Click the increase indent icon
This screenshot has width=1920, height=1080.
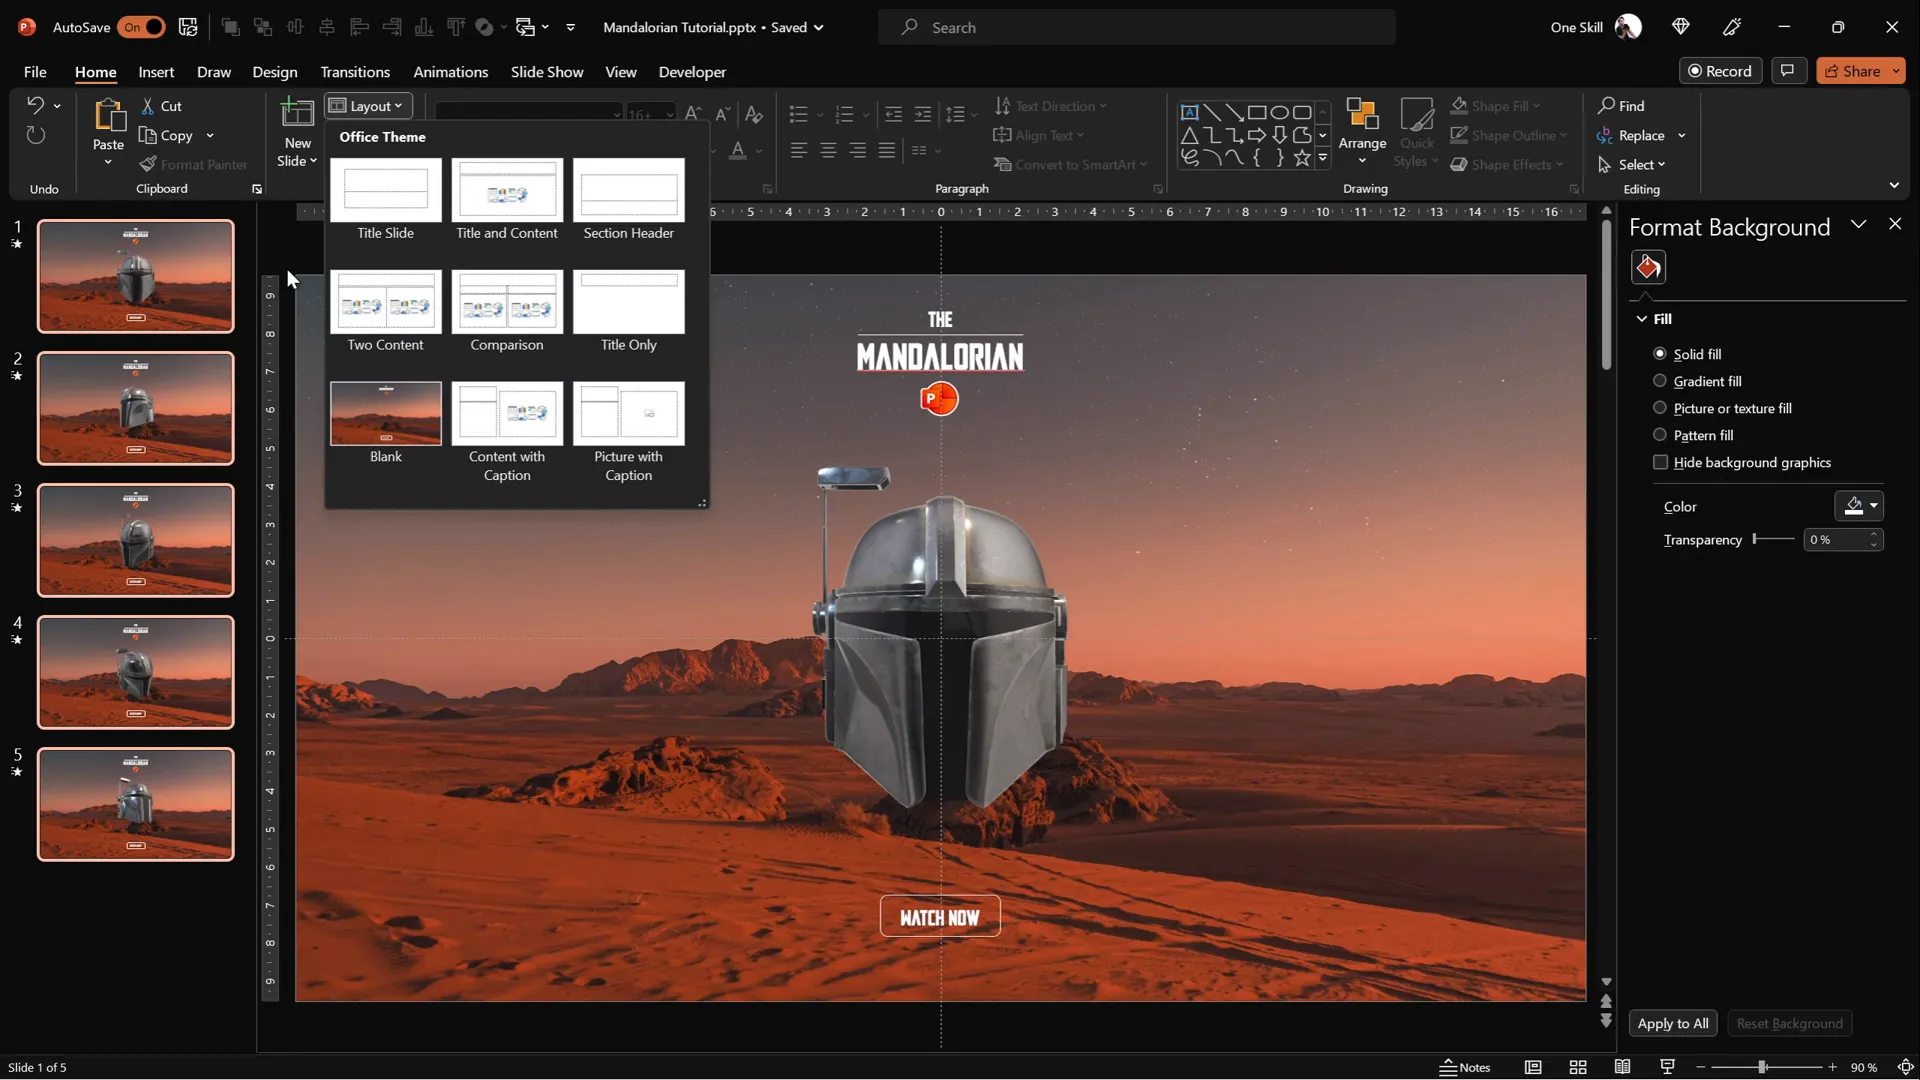923,114
